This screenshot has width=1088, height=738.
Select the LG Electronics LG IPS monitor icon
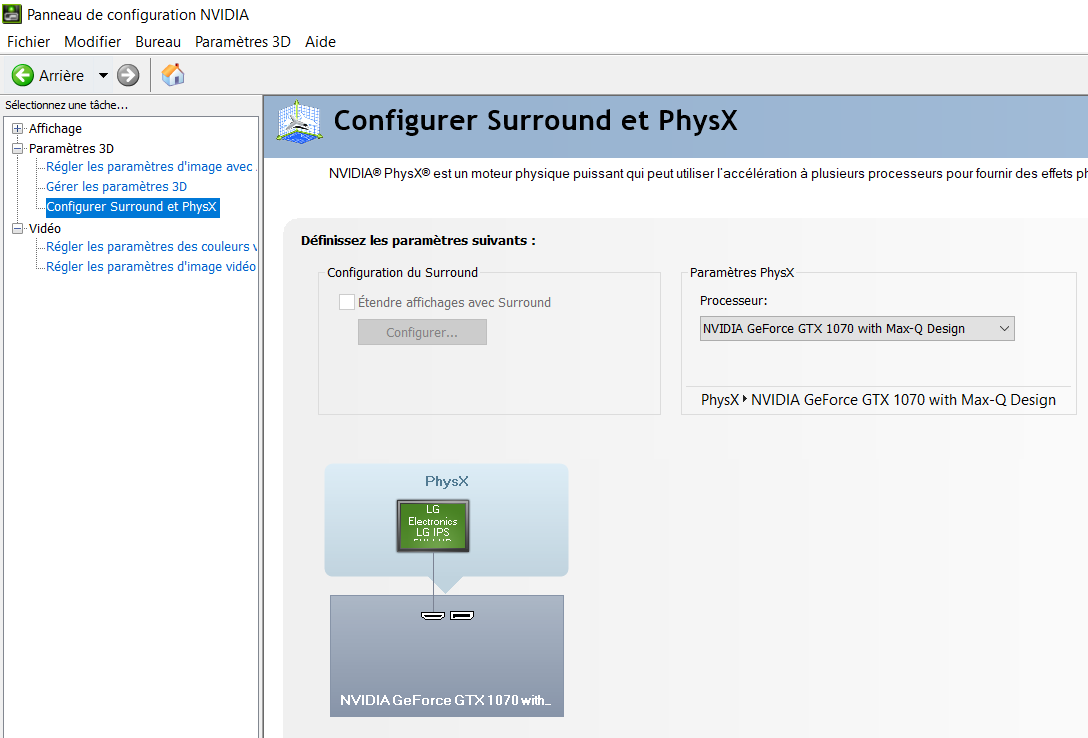pyautogui.click(x=433, y=526)
